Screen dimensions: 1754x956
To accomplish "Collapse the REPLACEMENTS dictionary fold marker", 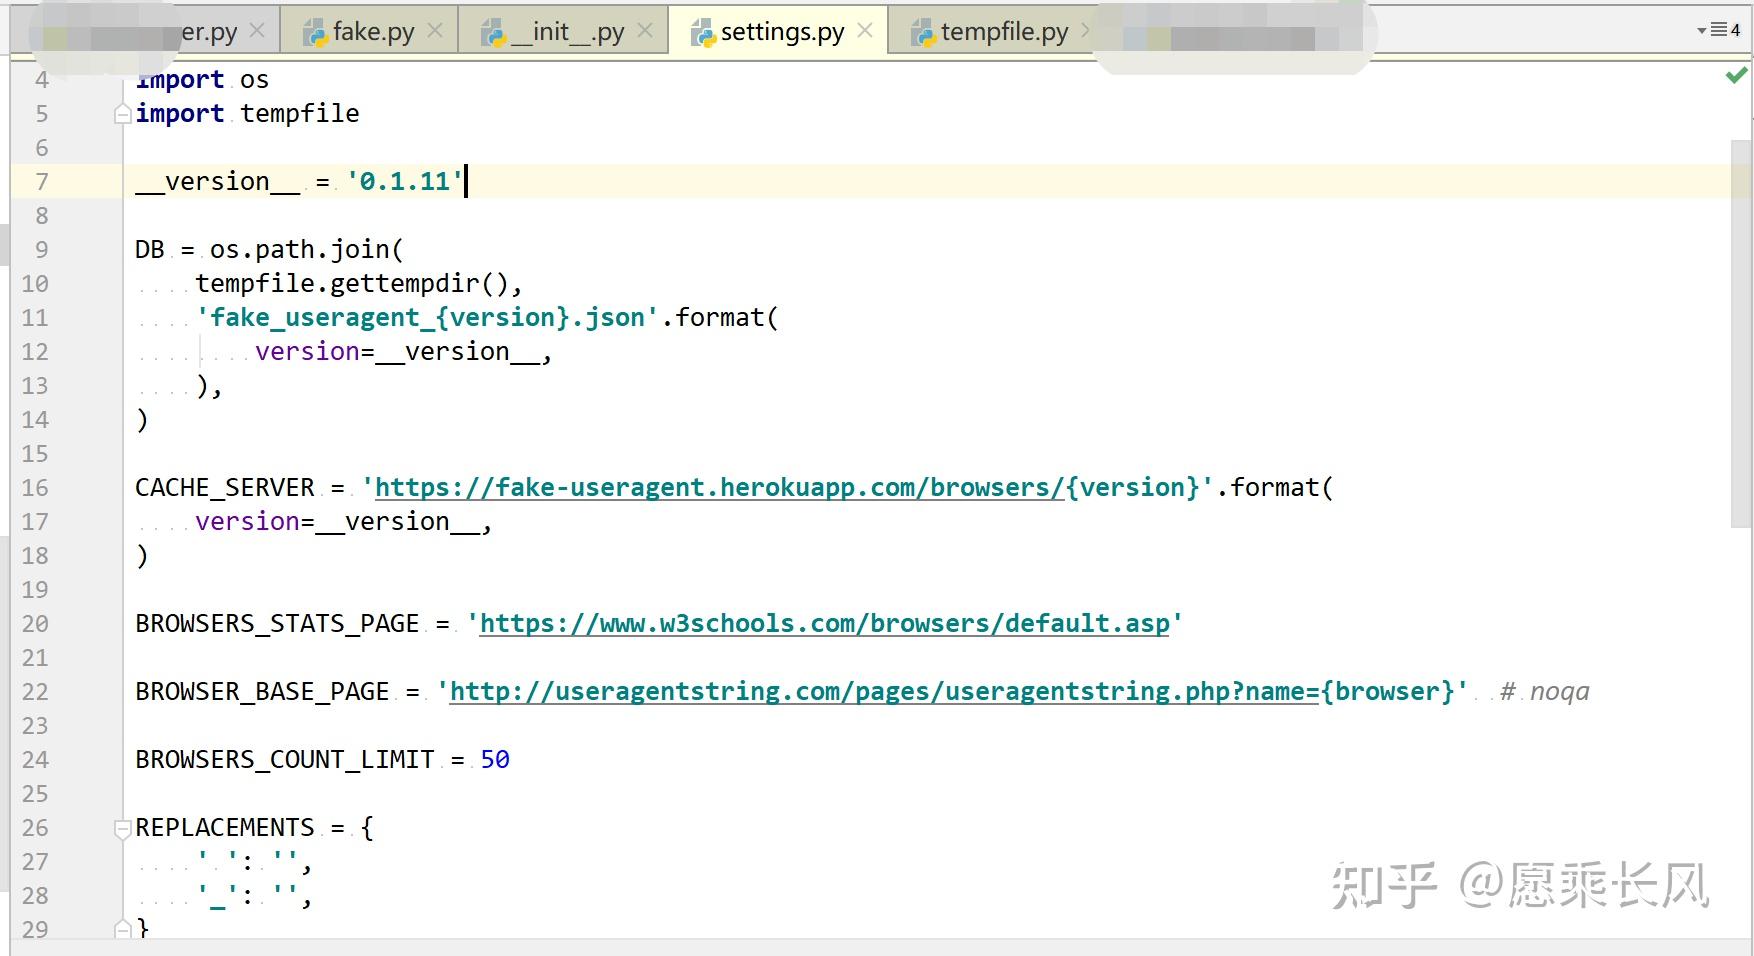I will [x=122, y=828].
